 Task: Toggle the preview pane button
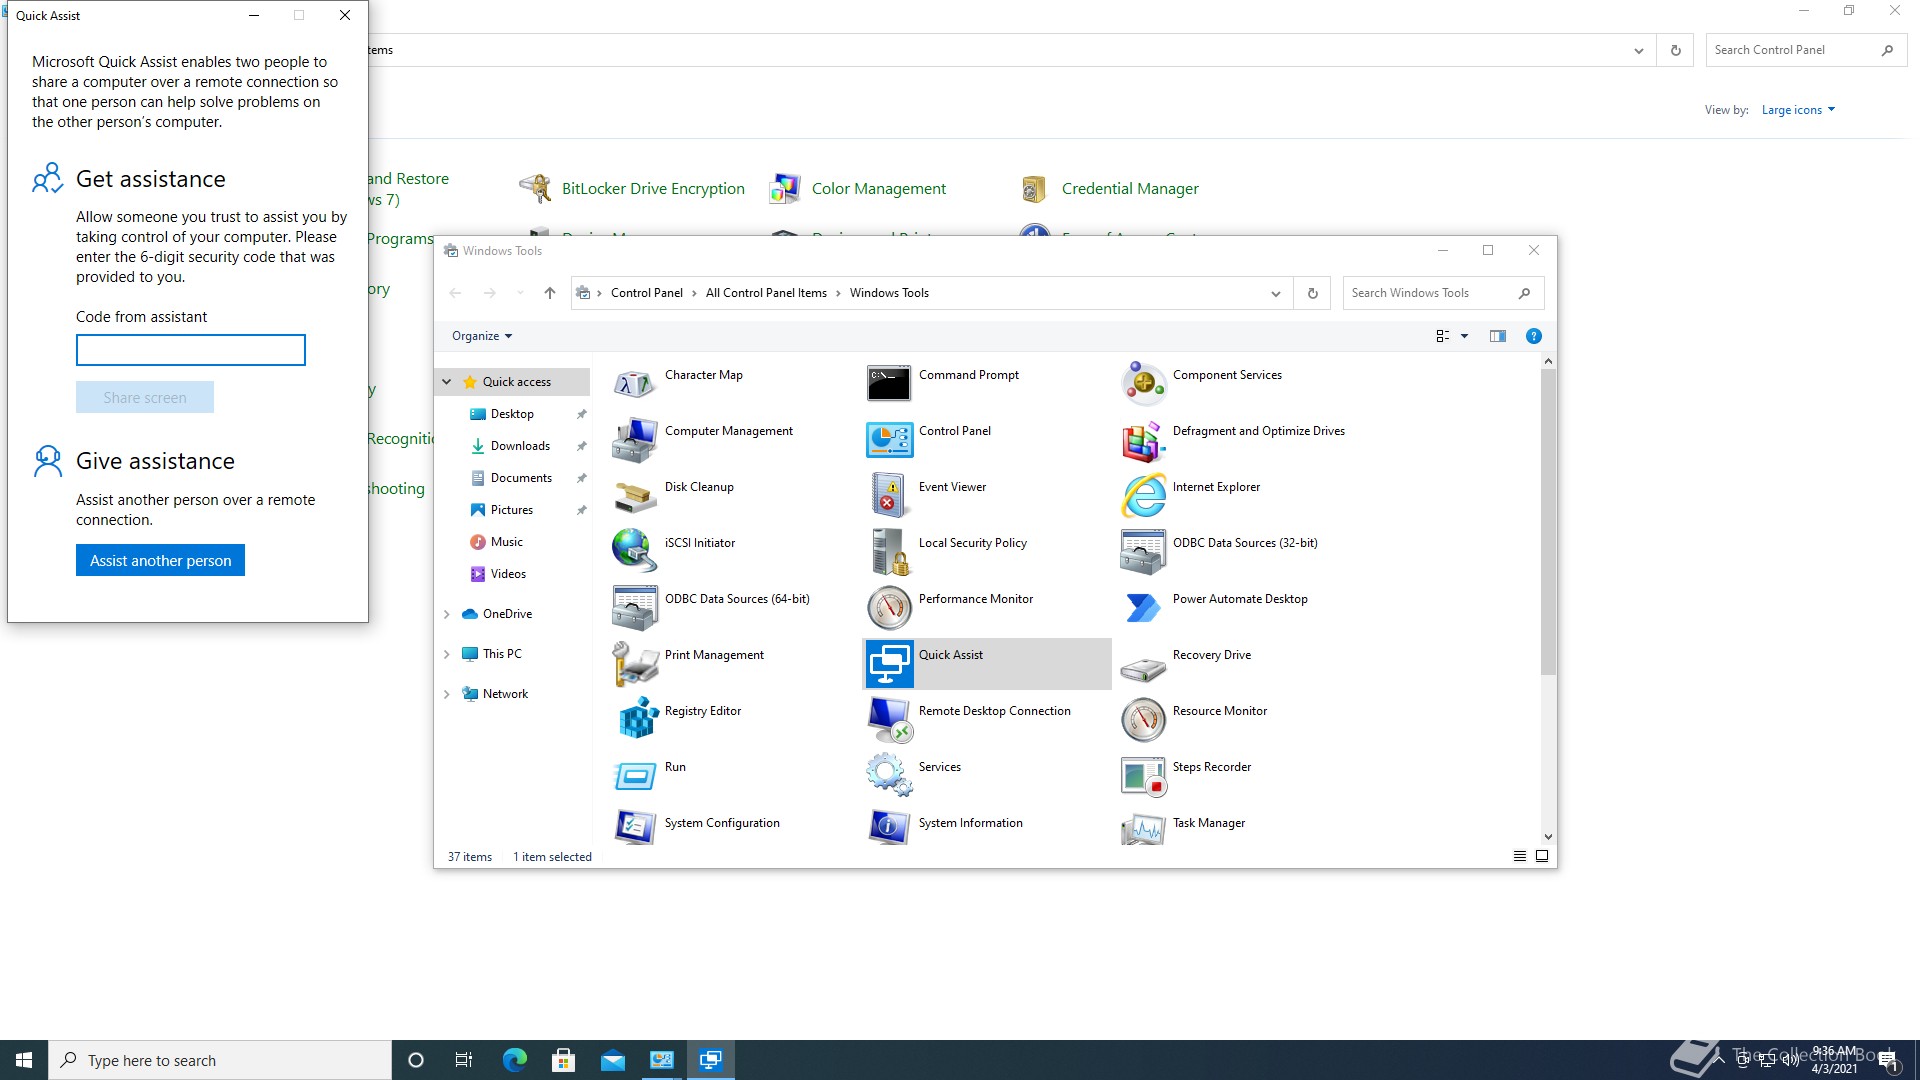pyautogui.click(x=1497, y=336)
